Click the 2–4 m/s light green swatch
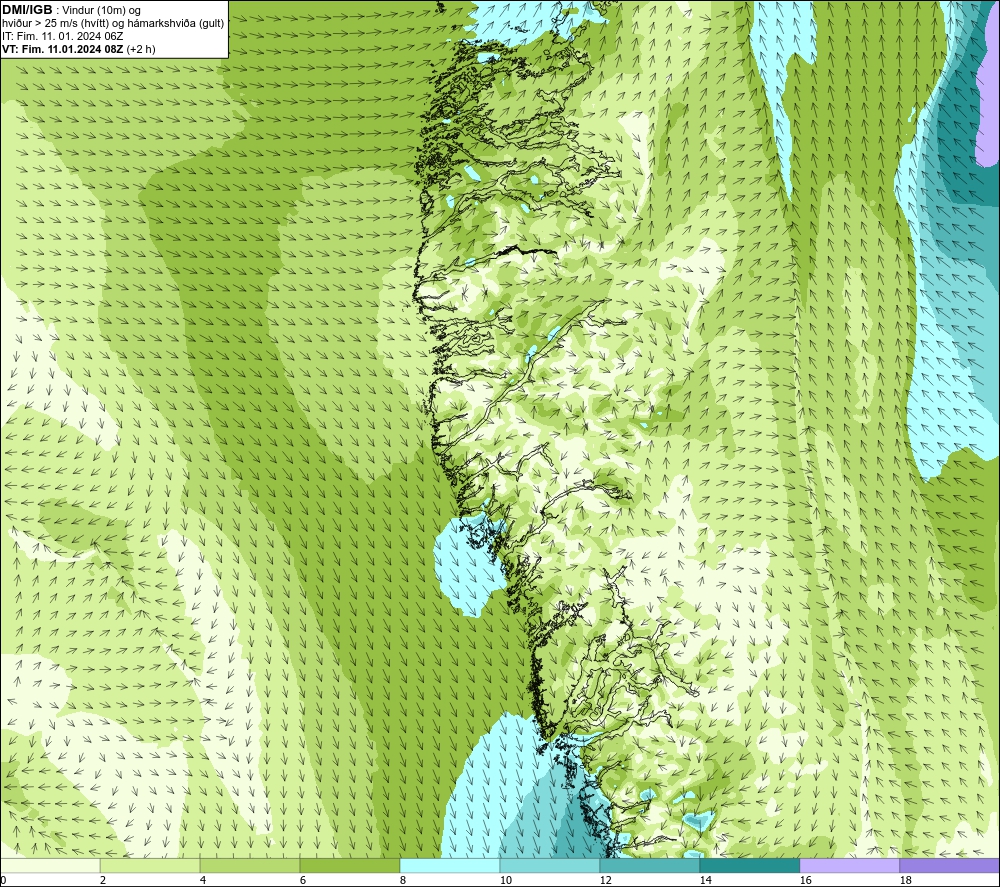Image resolution: width=1000 pixels, height=887 pixels. point(150,865)
